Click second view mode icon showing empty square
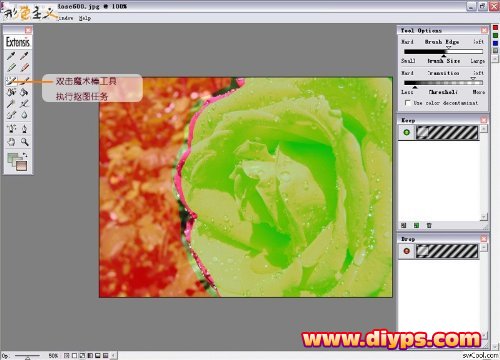500x360 pixels. tap(74, 356)
